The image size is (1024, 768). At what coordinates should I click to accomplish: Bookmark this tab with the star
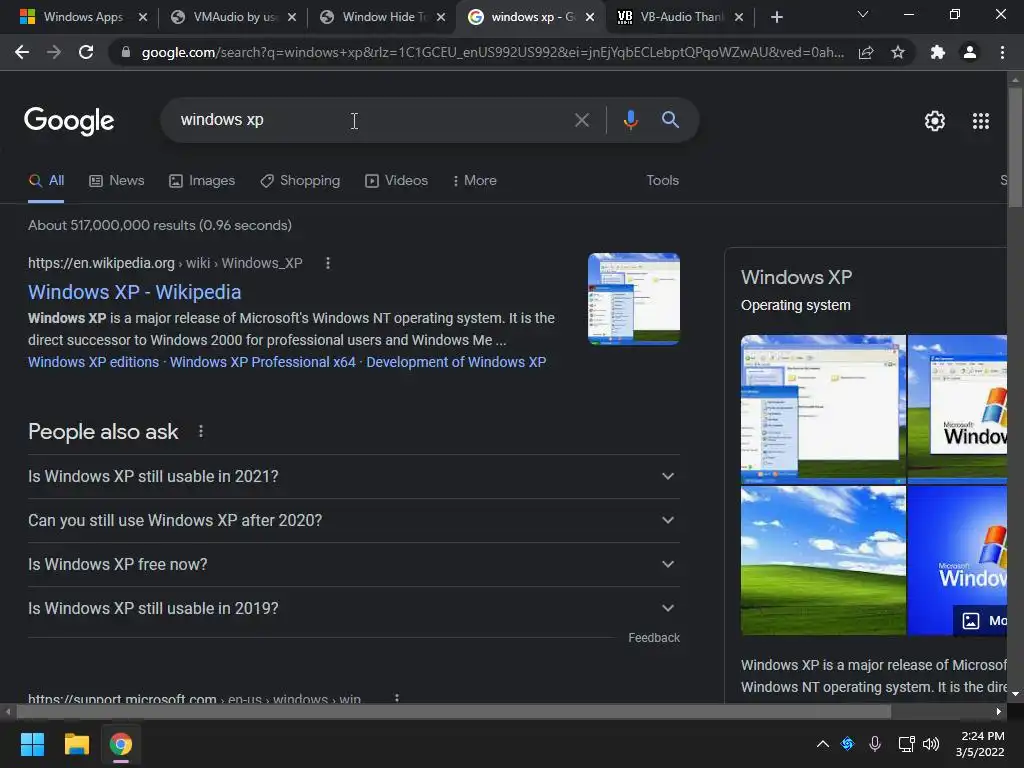[898, 52]
